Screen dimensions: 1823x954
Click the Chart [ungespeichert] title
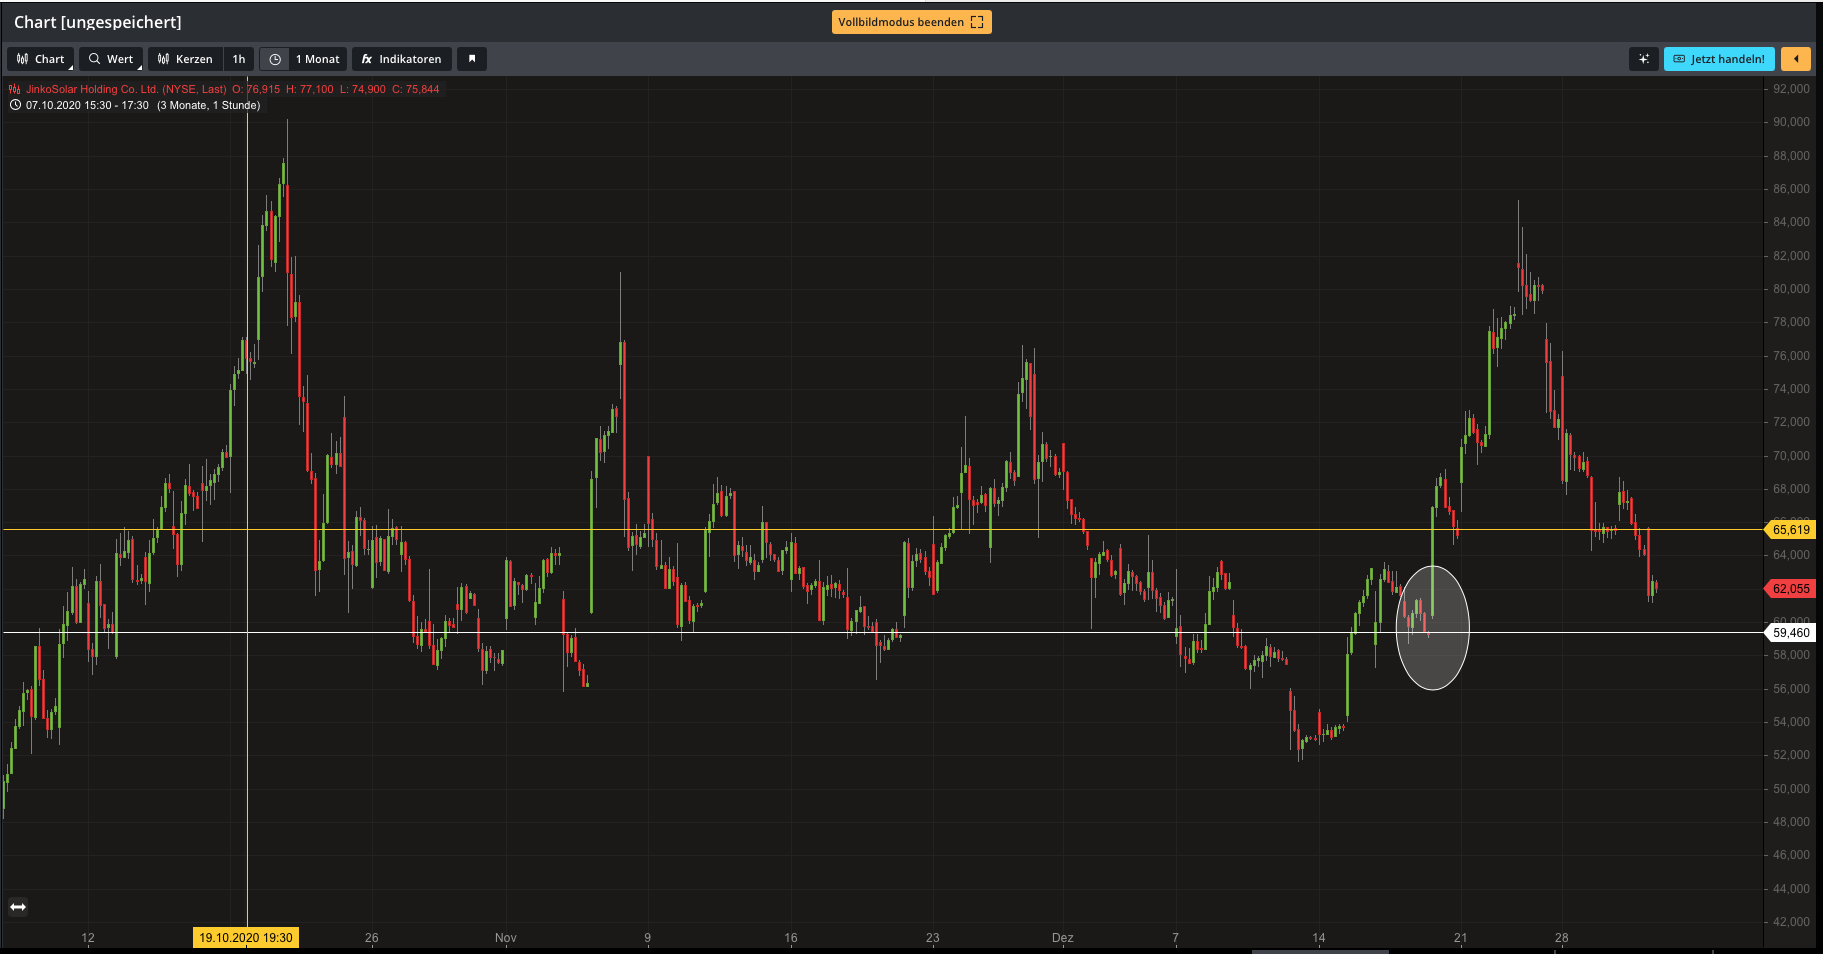[98, 22]
